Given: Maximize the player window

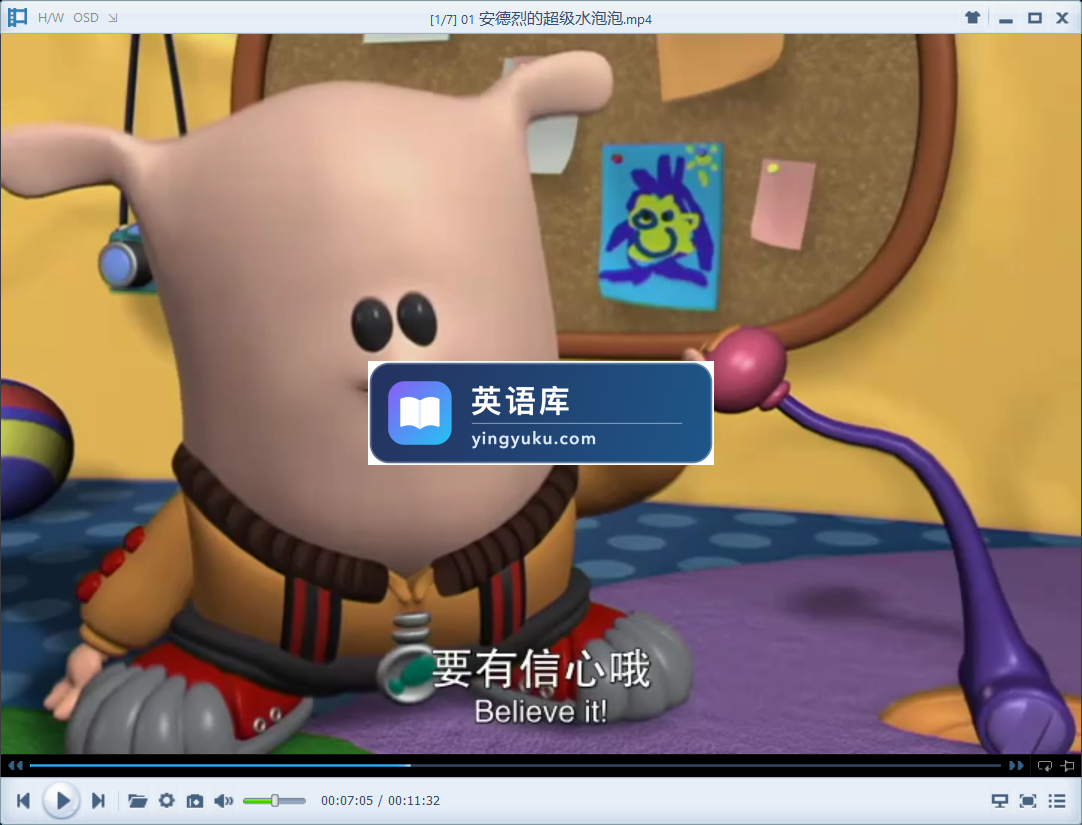Looking at the screenshot, I should point(1034,18).
